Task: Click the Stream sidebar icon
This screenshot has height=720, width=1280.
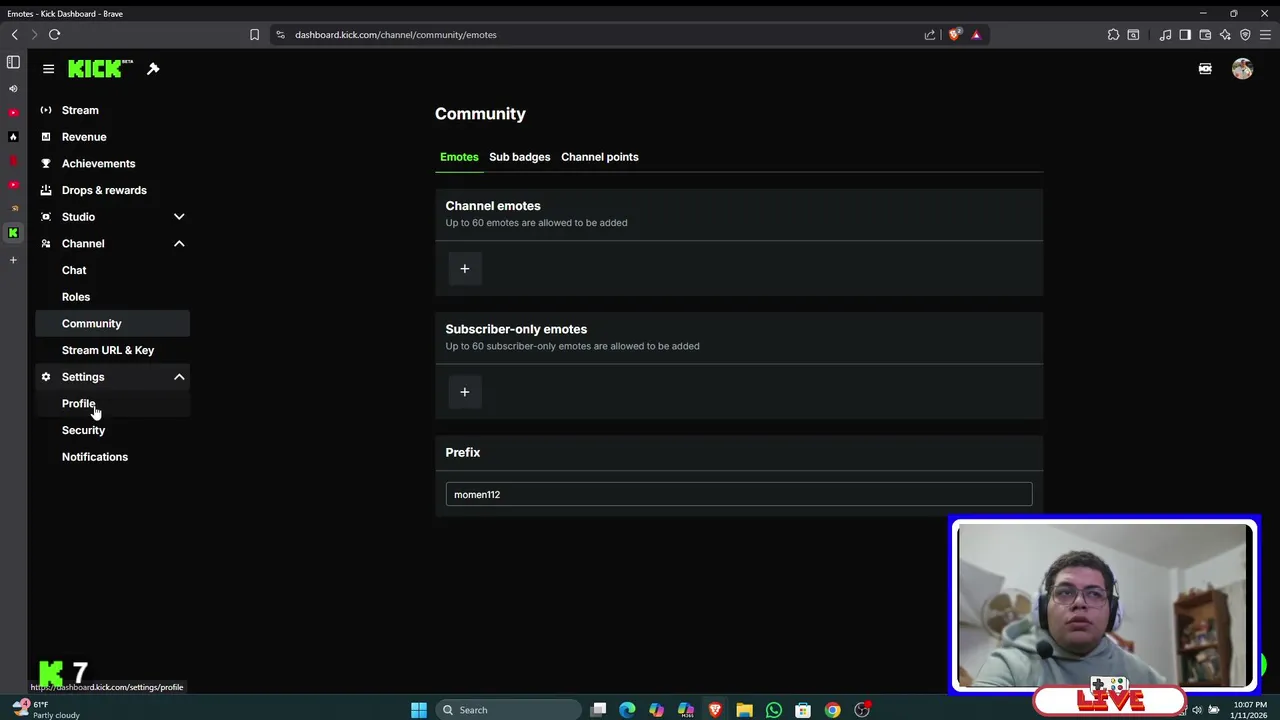Action: 45,110
